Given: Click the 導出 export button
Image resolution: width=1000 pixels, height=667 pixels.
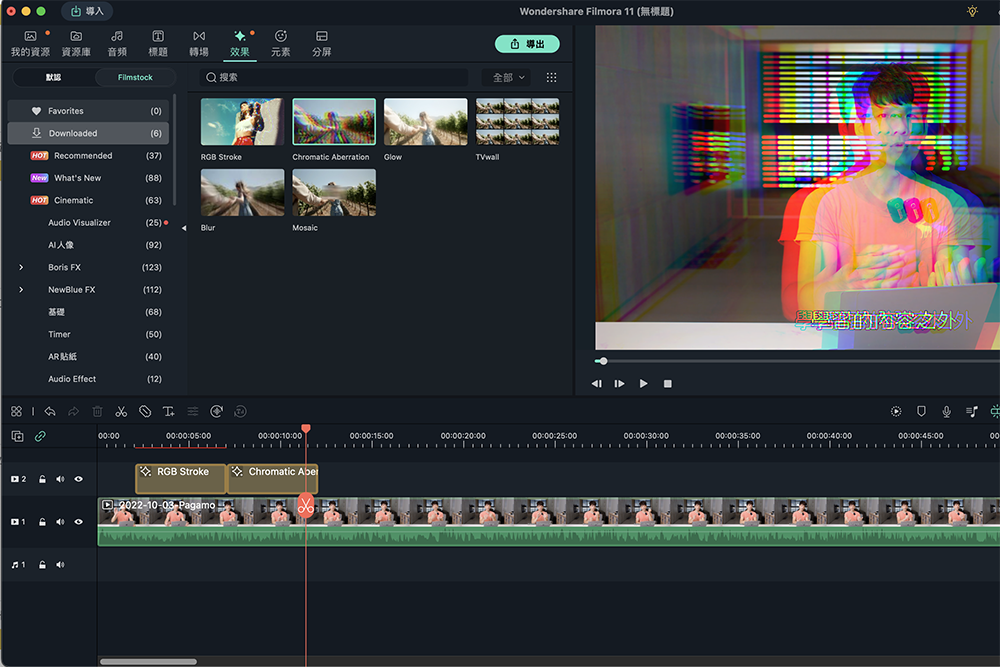Looking at the screenshot, I should (527, 44).
